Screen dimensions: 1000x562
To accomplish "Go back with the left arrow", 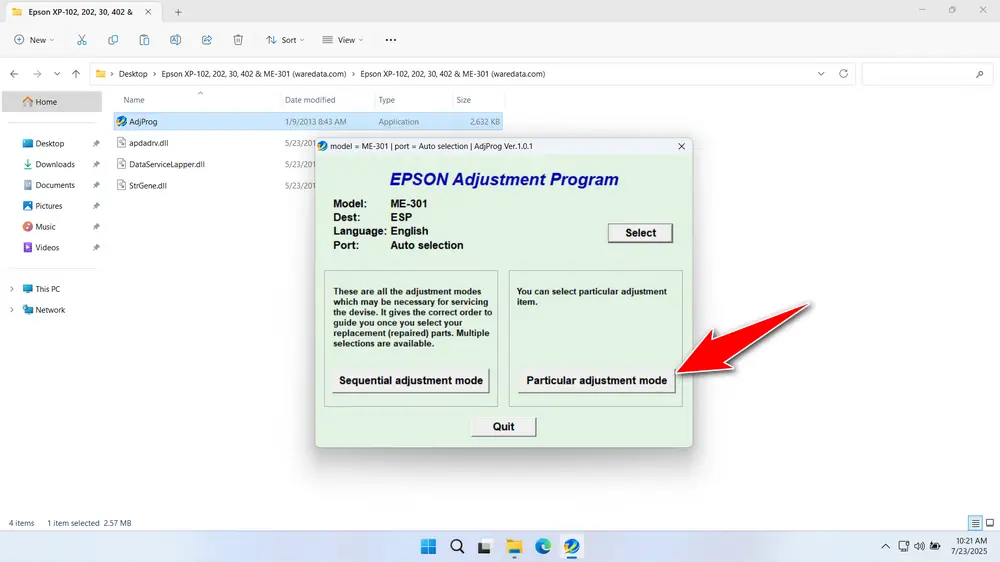I will pos(14,74).
